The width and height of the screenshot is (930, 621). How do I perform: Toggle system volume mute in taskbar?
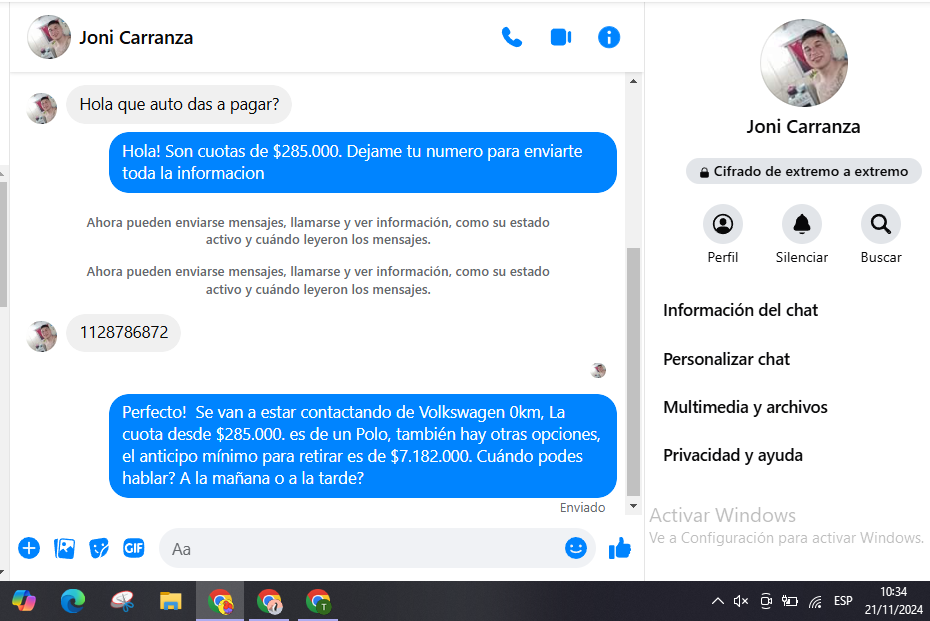tap(741, 601)
